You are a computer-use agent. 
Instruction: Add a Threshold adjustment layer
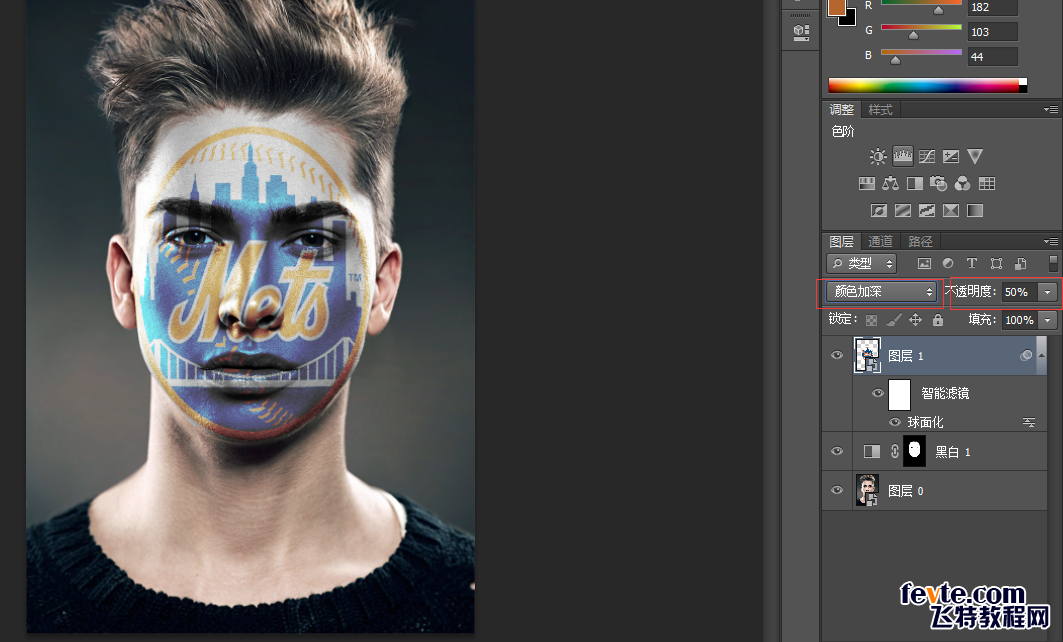coord(927,211)
